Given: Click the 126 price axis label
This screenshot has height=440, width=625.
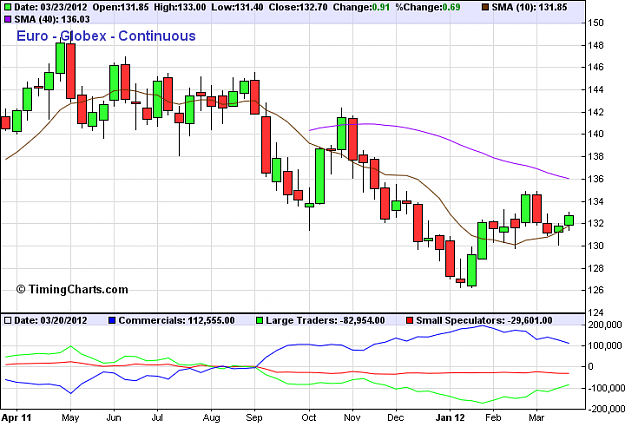Looking at the screenshot, I should [596, 290].
